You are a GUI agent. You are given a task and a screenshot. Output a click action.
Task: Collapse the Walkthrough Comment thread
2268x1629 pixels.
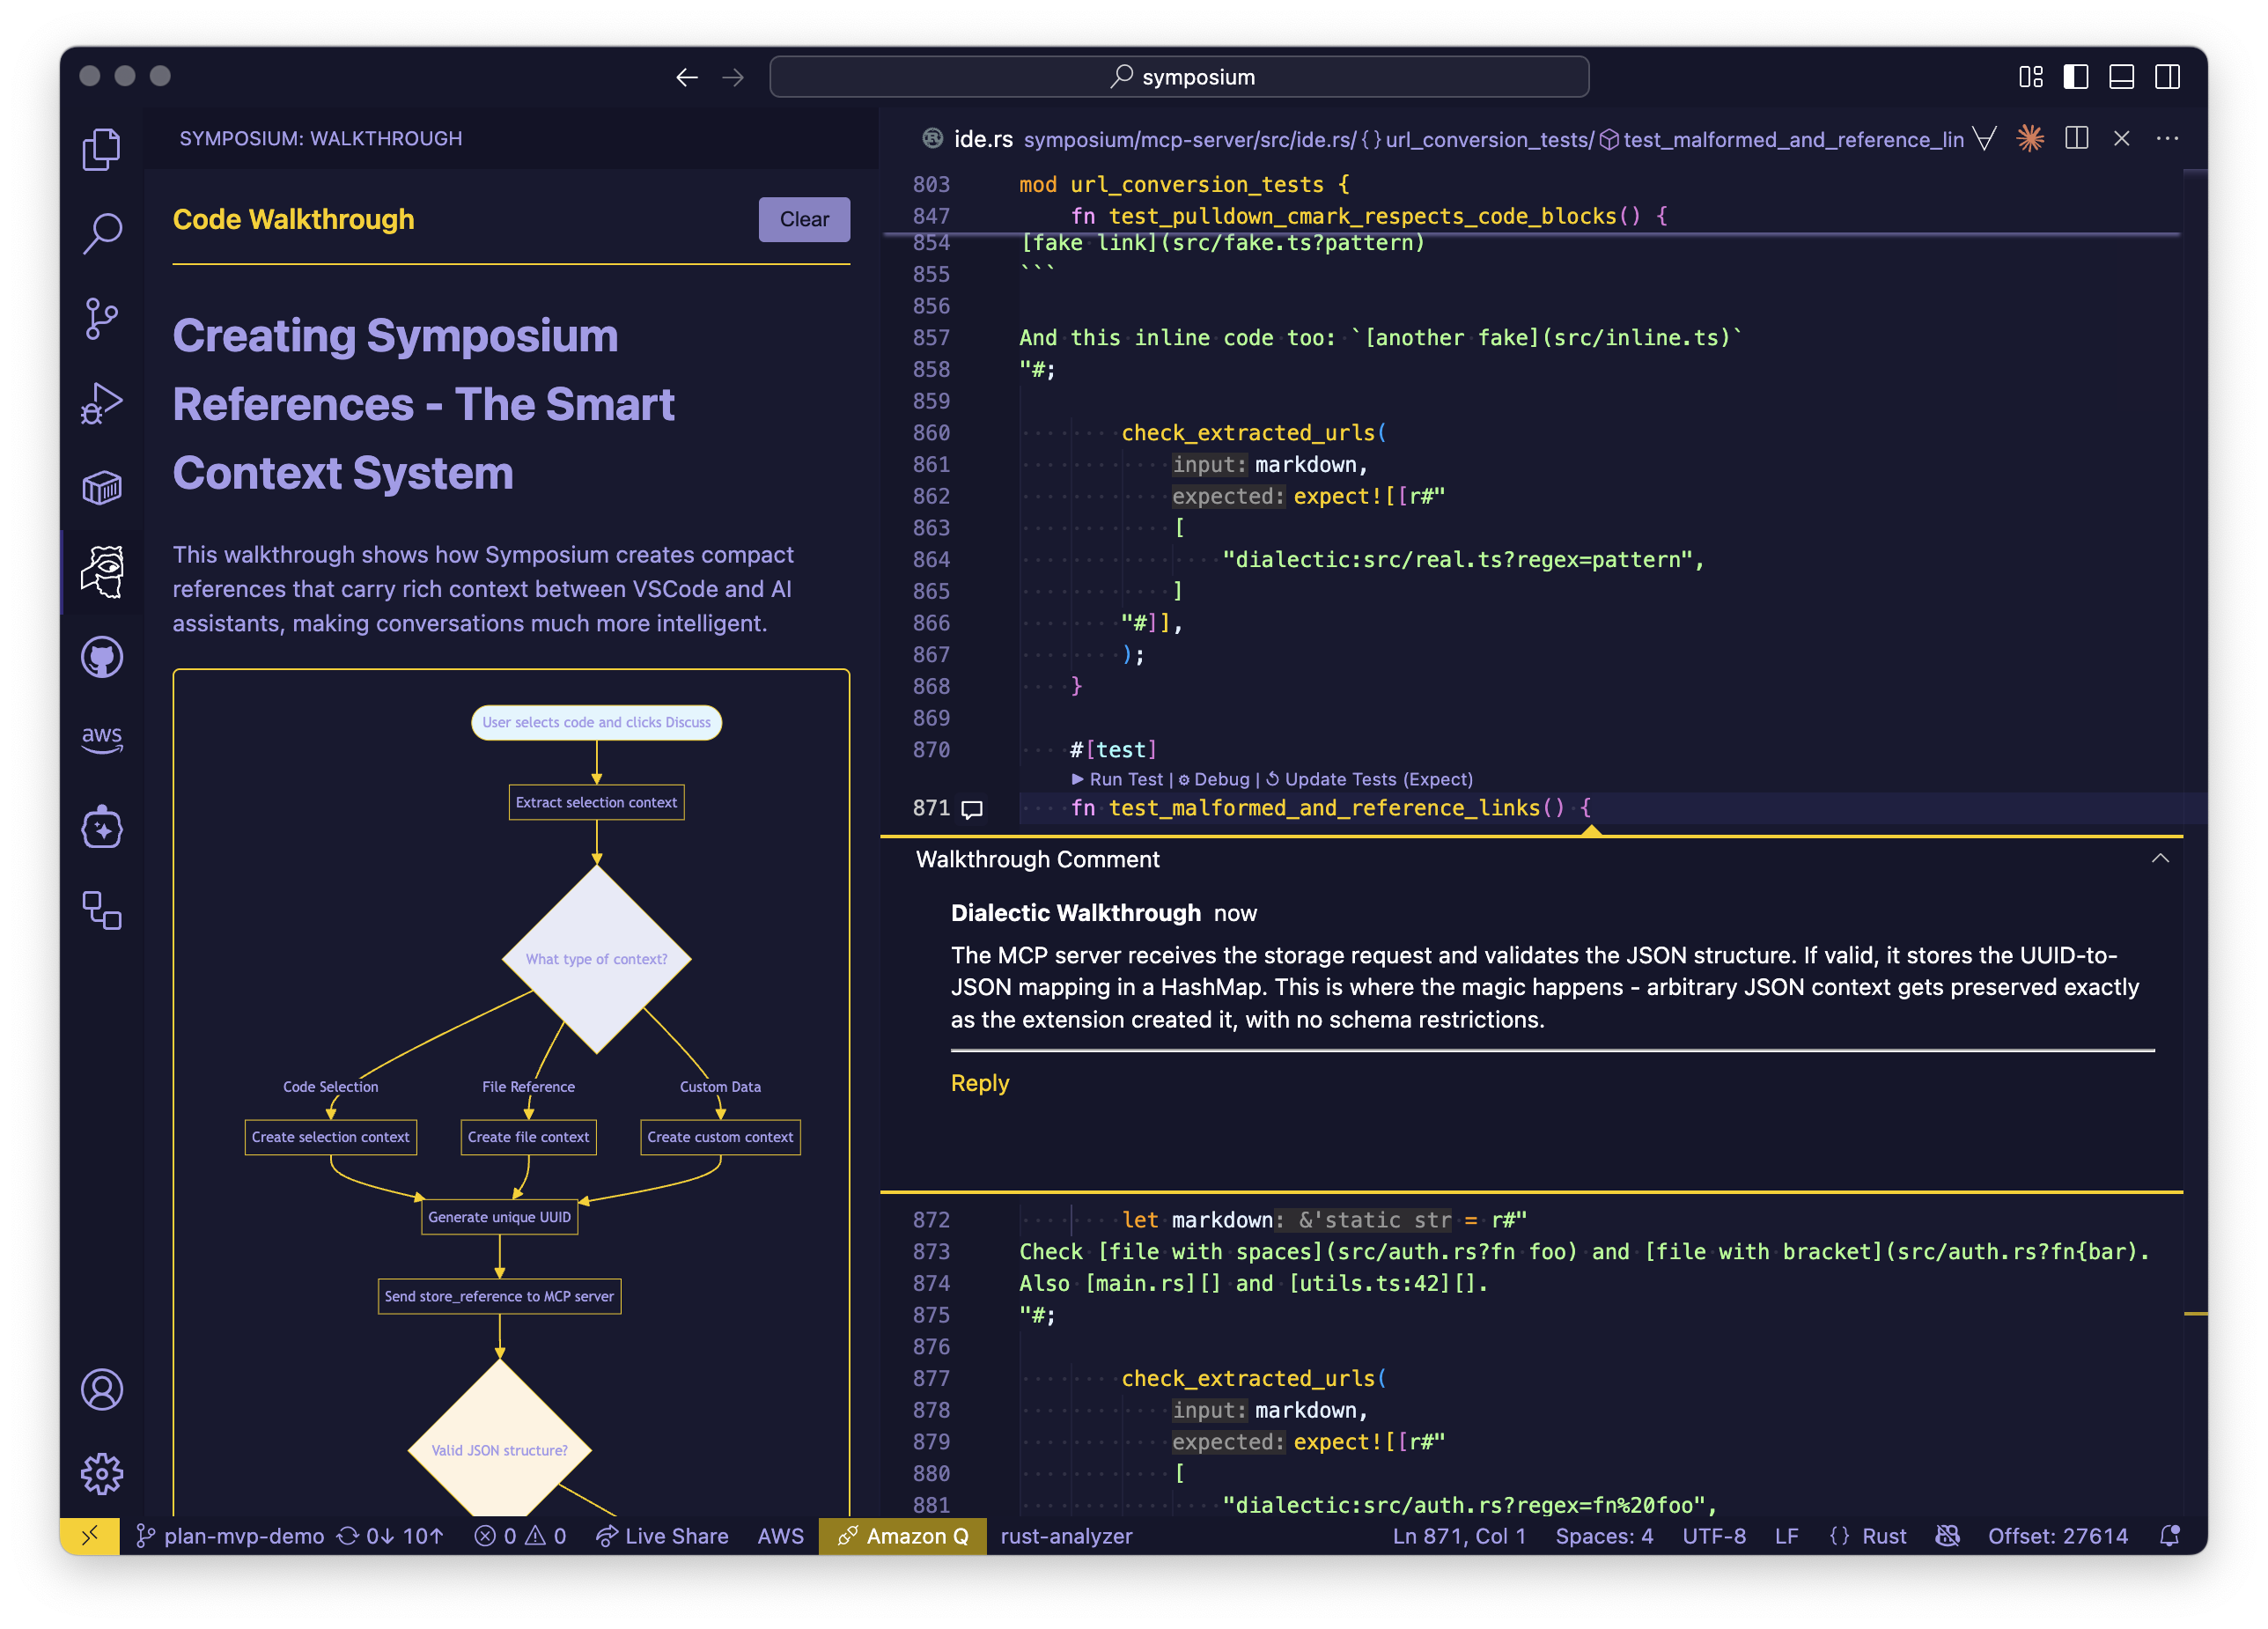click(2160, 859)
